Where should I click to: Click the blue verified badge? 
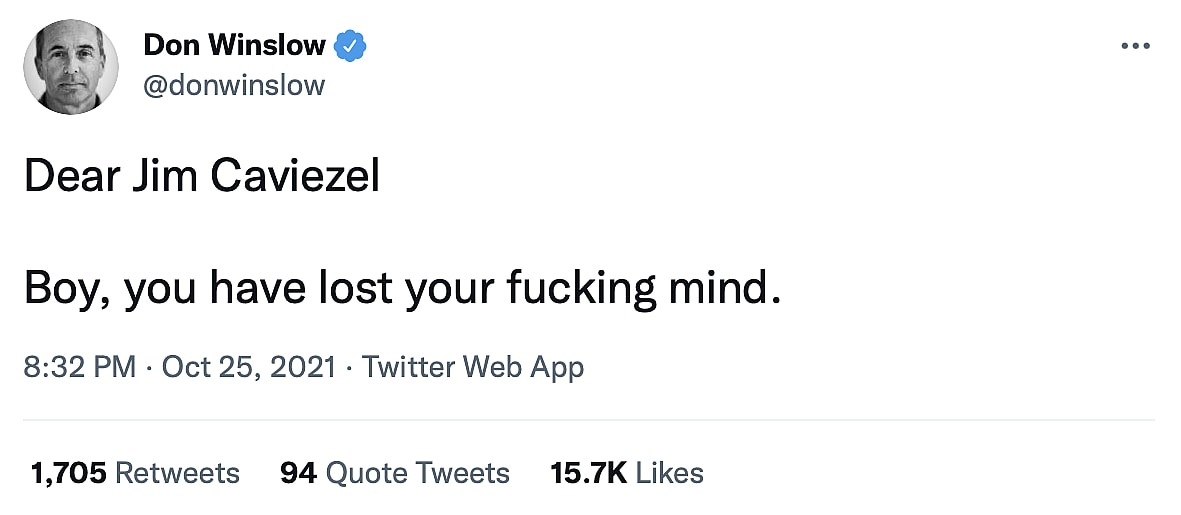[350, 45]
